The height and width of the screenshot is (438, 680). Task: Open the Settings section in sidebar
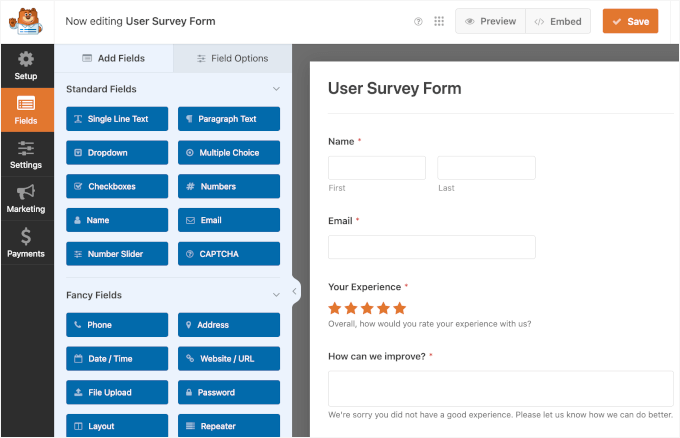26,154
